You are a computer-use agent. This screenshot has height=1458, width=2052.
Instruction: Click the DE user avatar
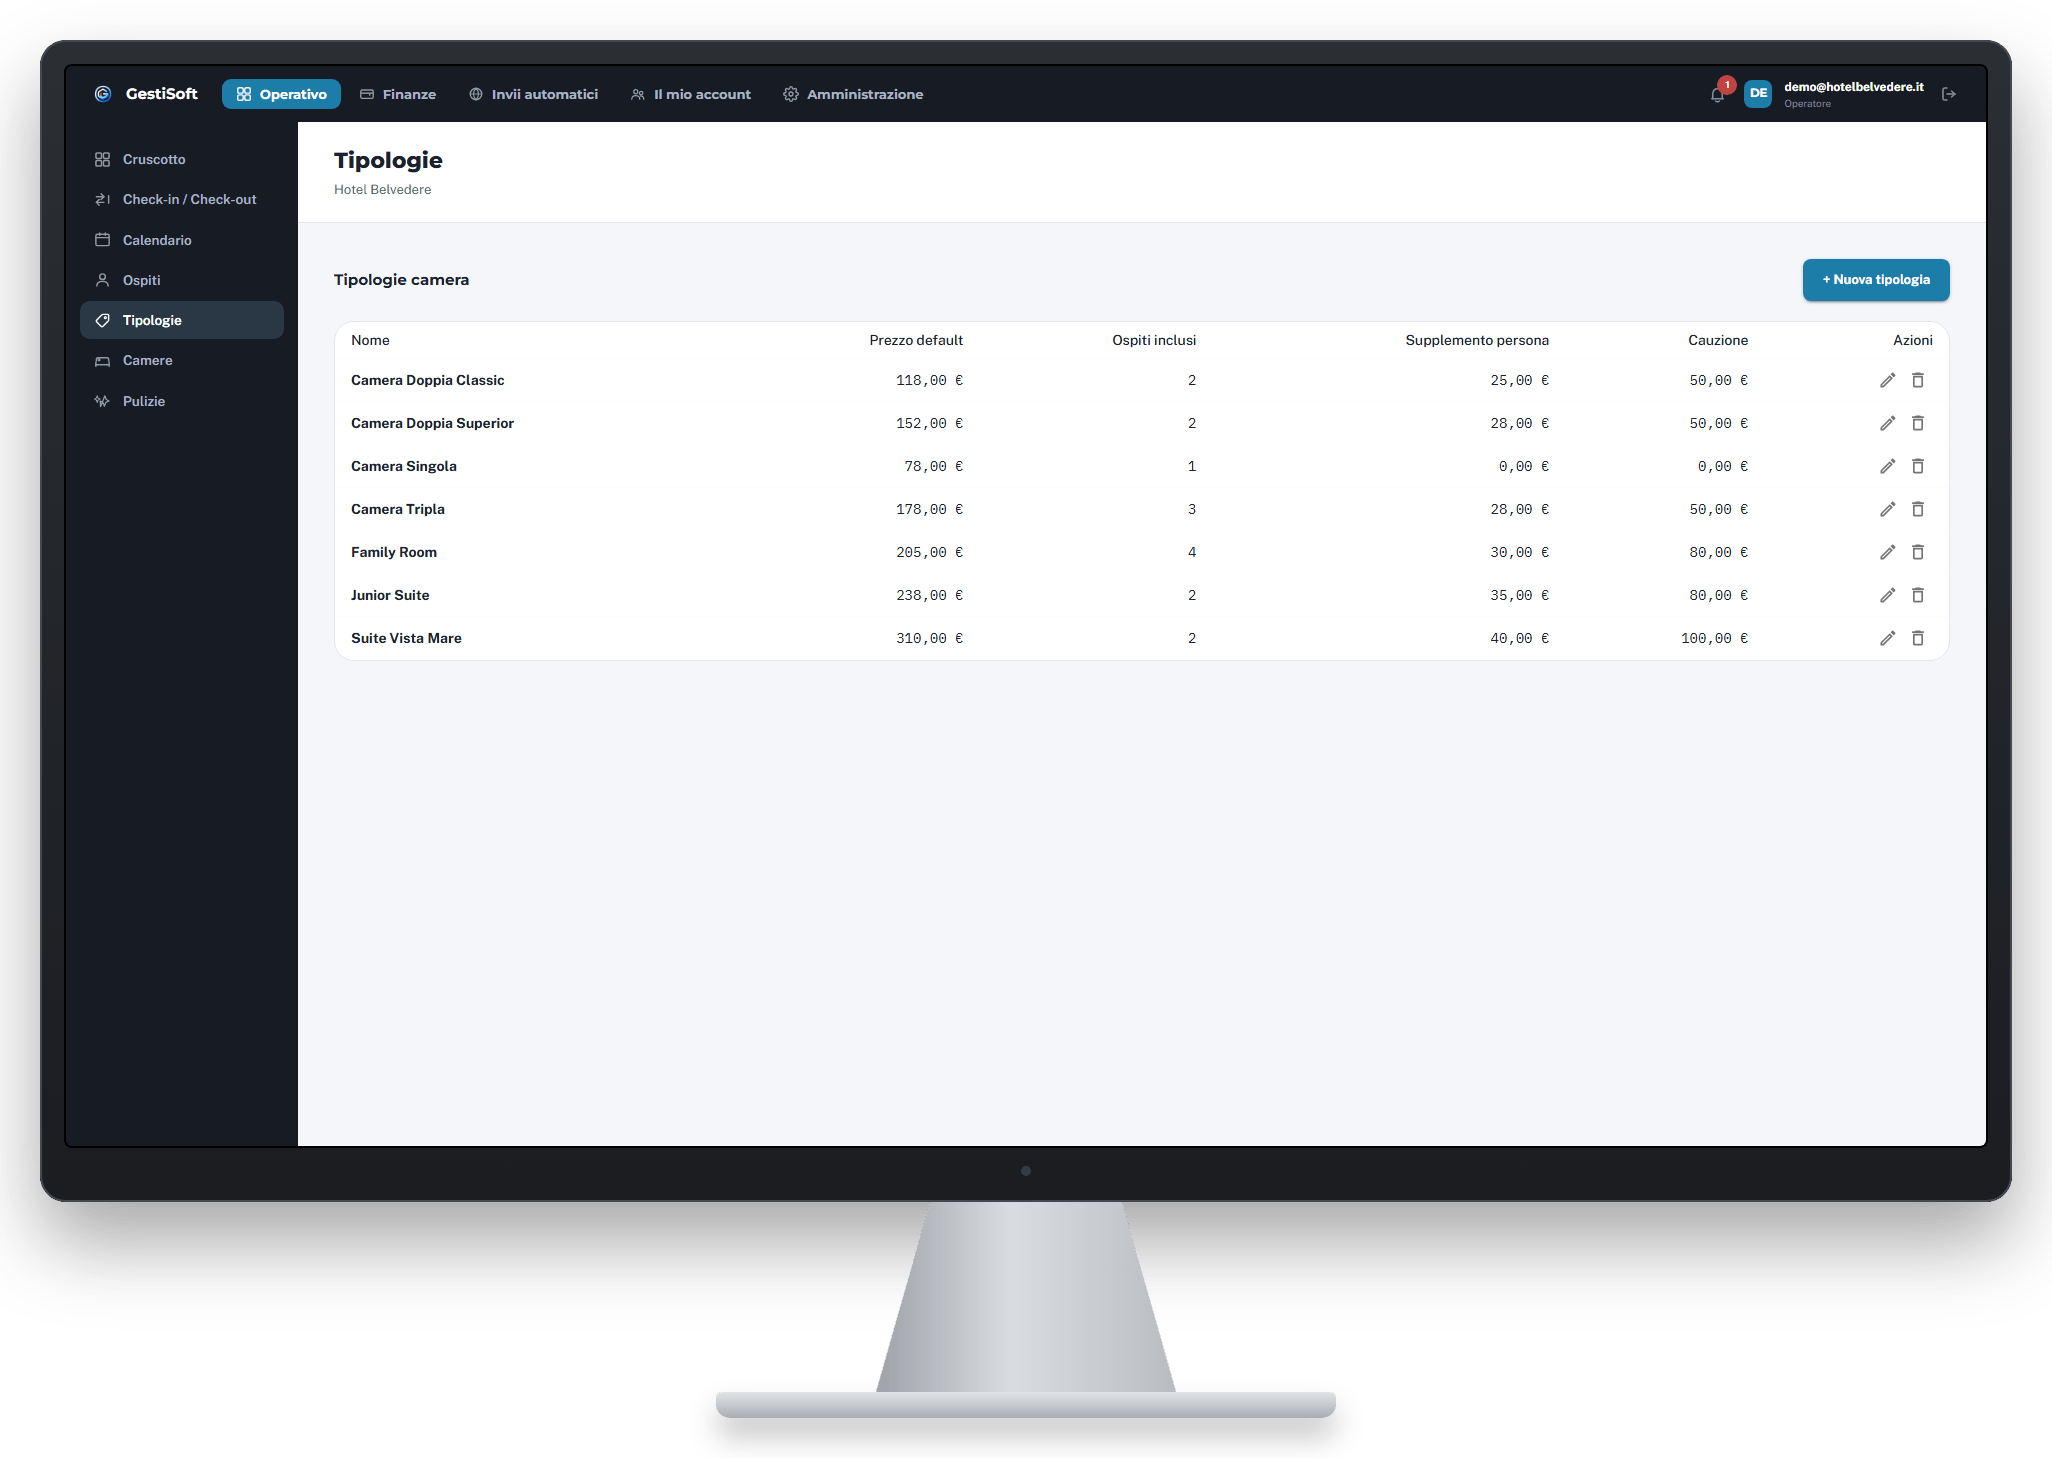click(x=1758, y=93)
